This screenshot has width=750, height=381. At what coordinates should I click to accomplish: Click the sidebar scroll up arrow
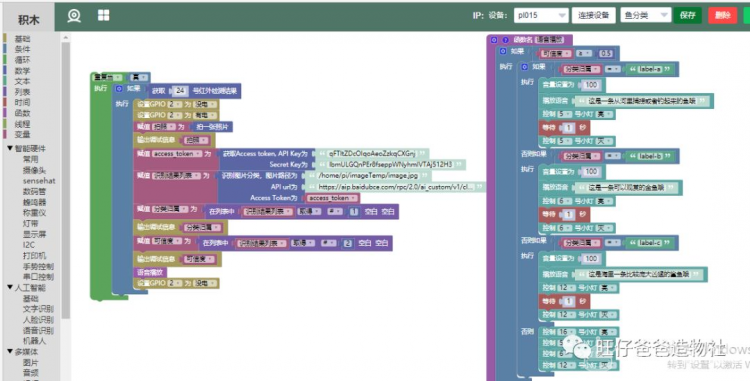pyautogui.click(x=66, y=37)
